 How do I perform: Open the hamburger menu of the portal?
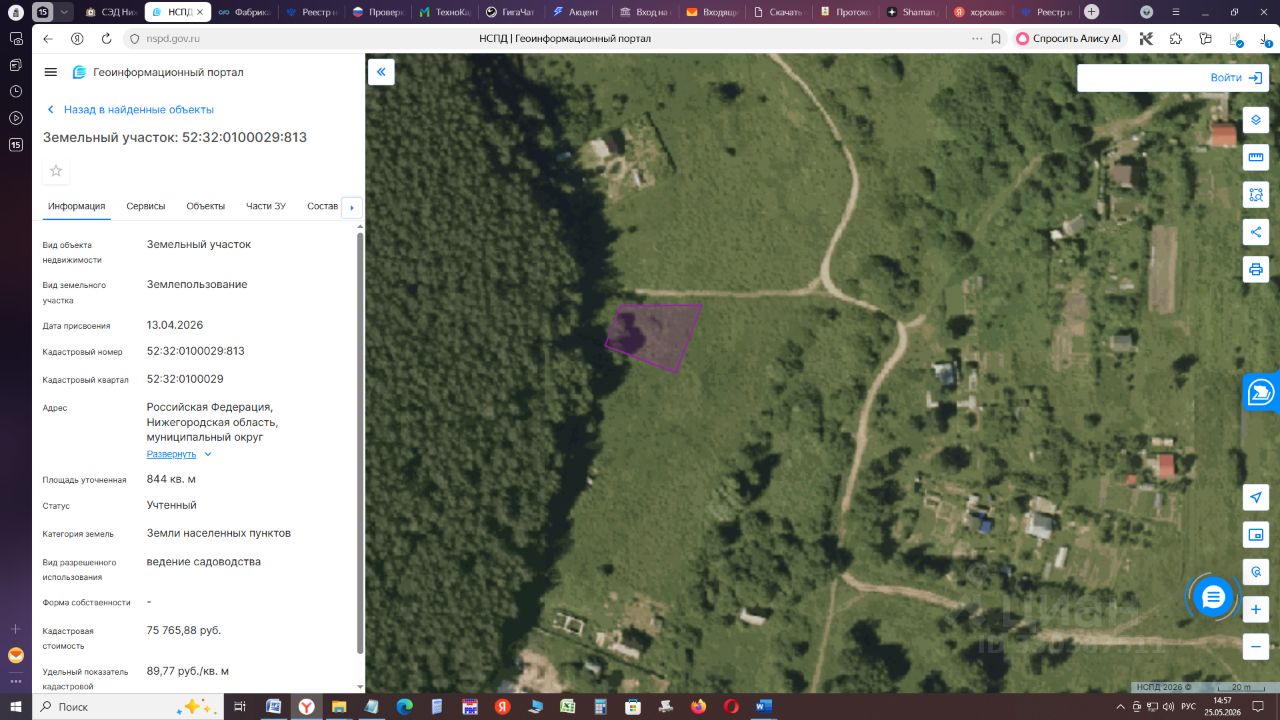pos(51,72)
